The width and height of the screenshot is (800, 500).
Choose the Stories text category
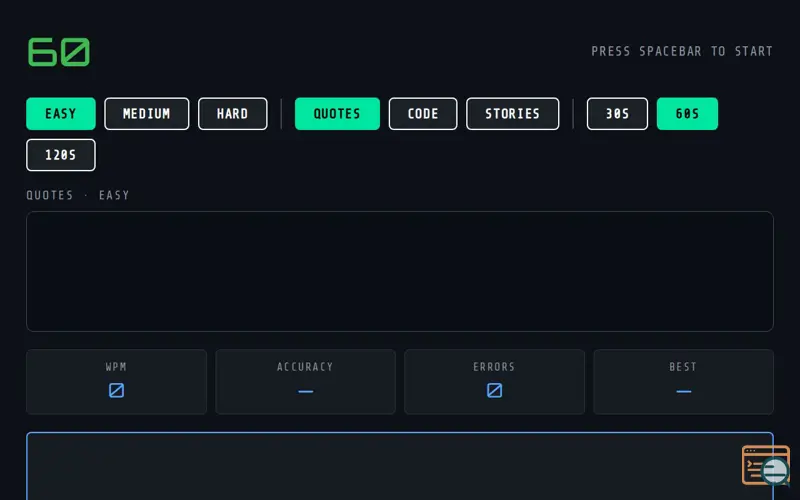point(512,114)
